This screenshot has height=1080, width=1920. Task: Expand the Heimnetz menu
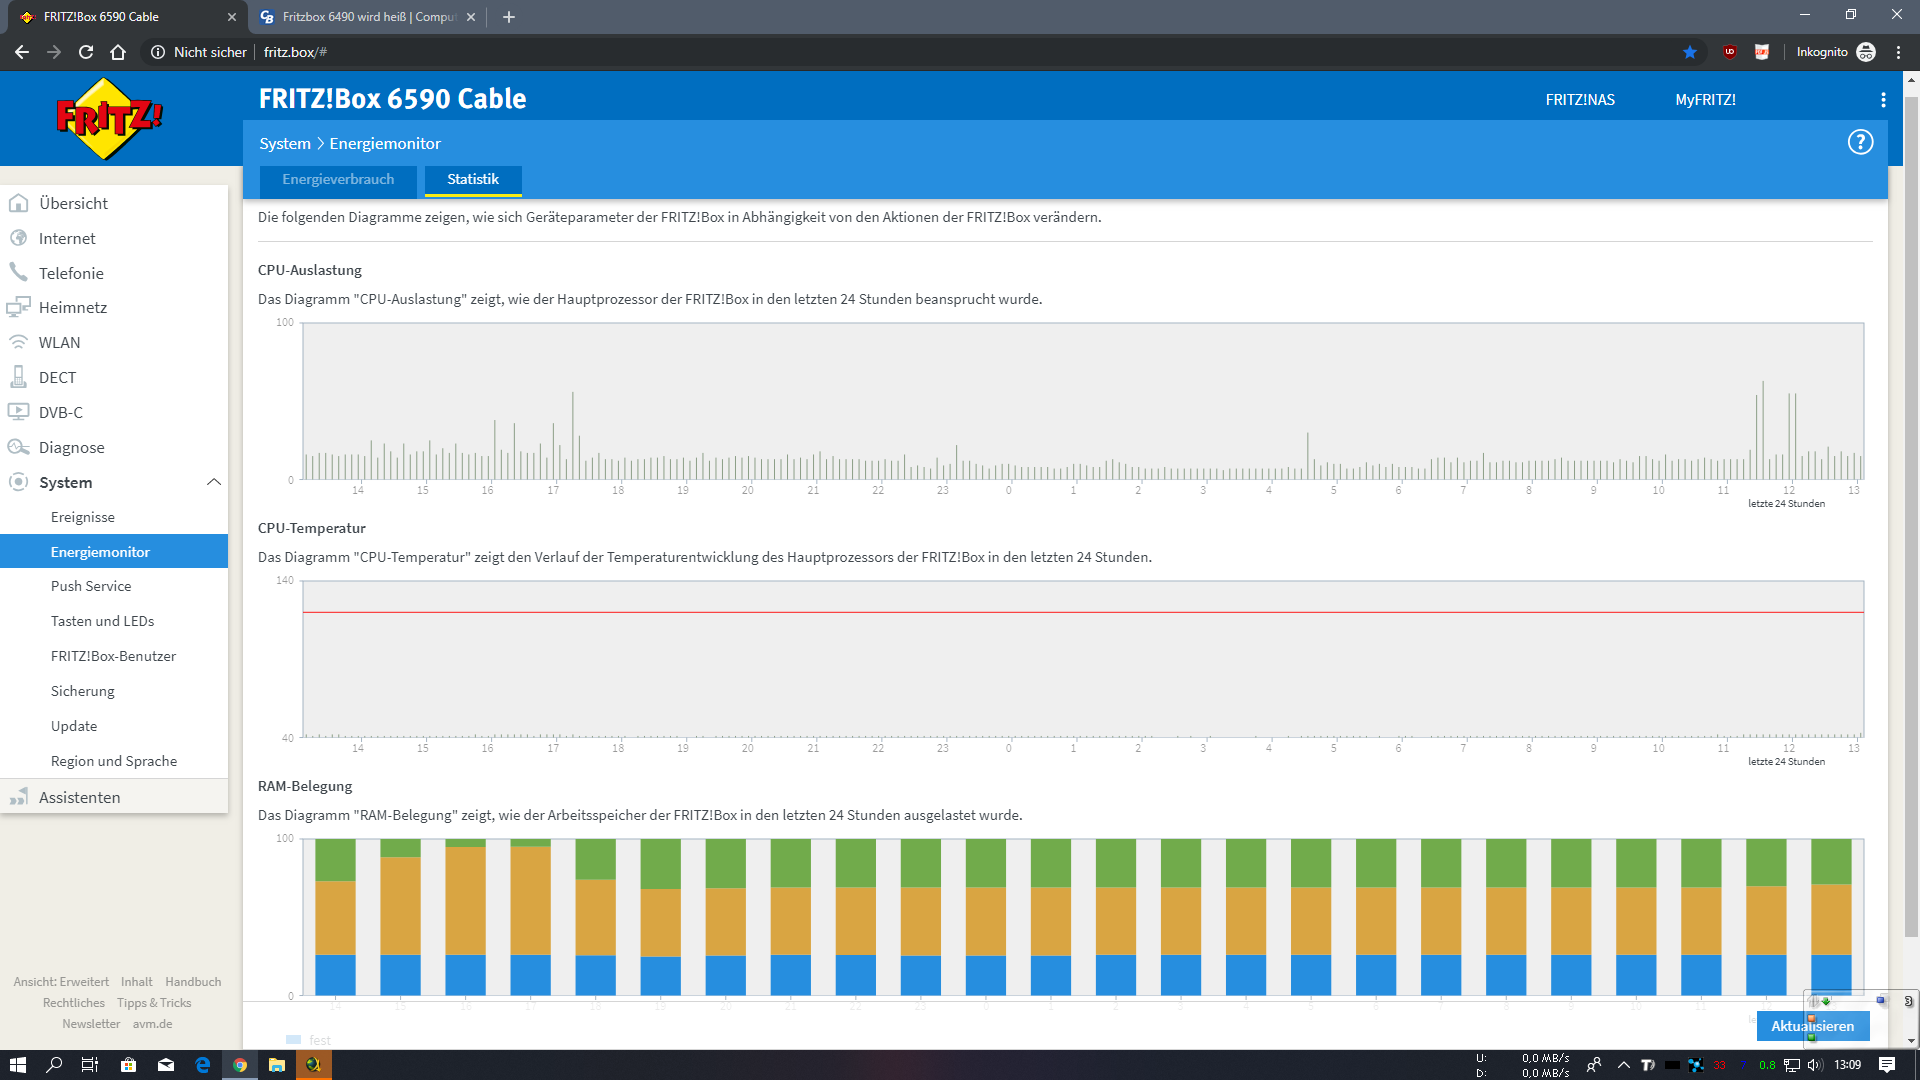(72, 307)
